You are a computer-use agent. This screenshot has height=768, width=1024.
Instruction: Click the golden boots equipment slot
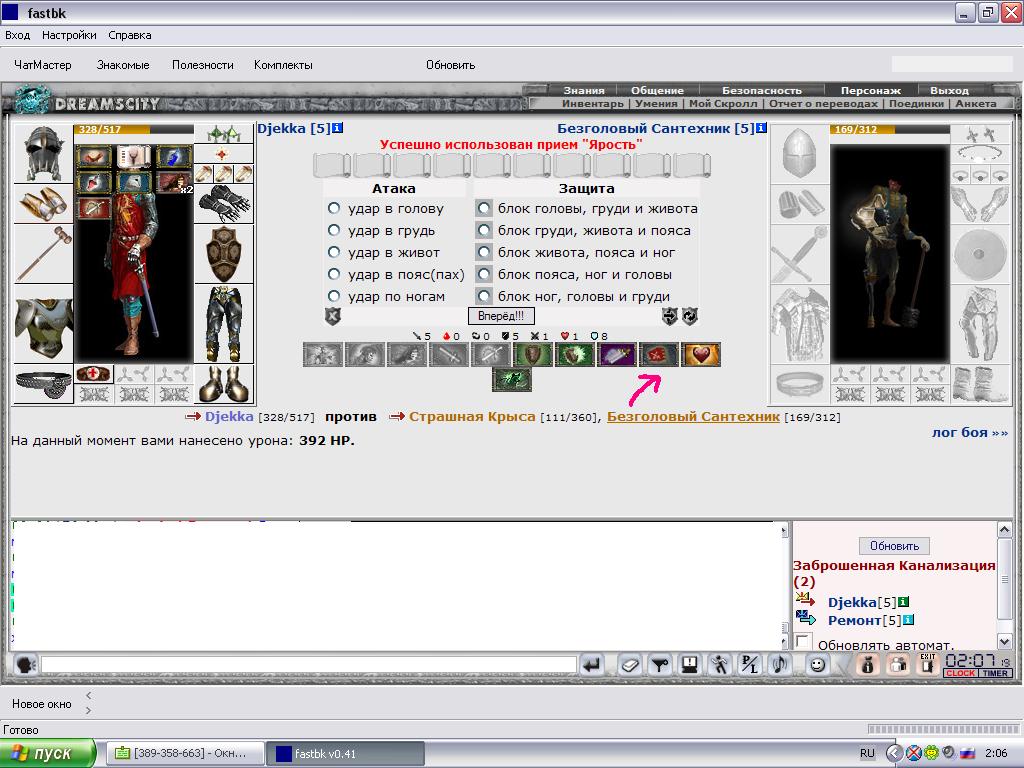coord(224,384)
